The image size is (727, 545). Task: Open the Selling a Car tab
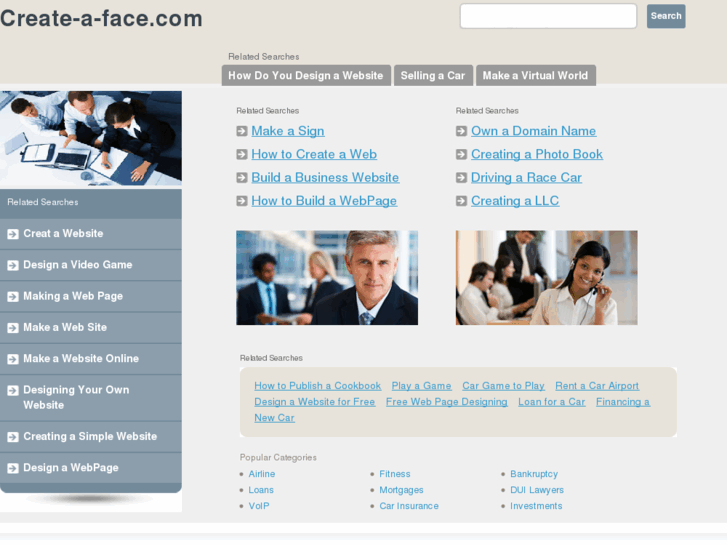tap(433, 76)
